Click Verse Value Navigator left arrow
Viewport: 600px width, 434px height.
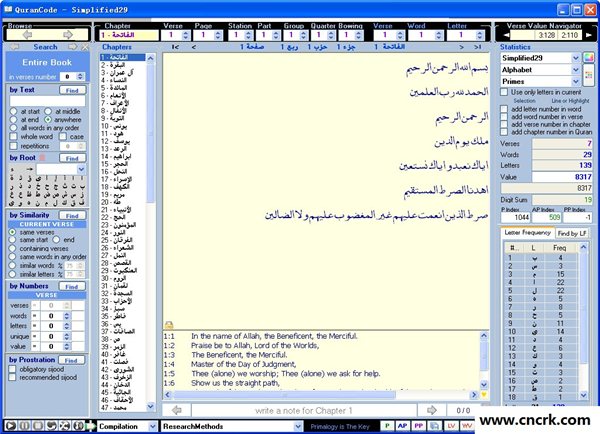click(x=504, y=34)
